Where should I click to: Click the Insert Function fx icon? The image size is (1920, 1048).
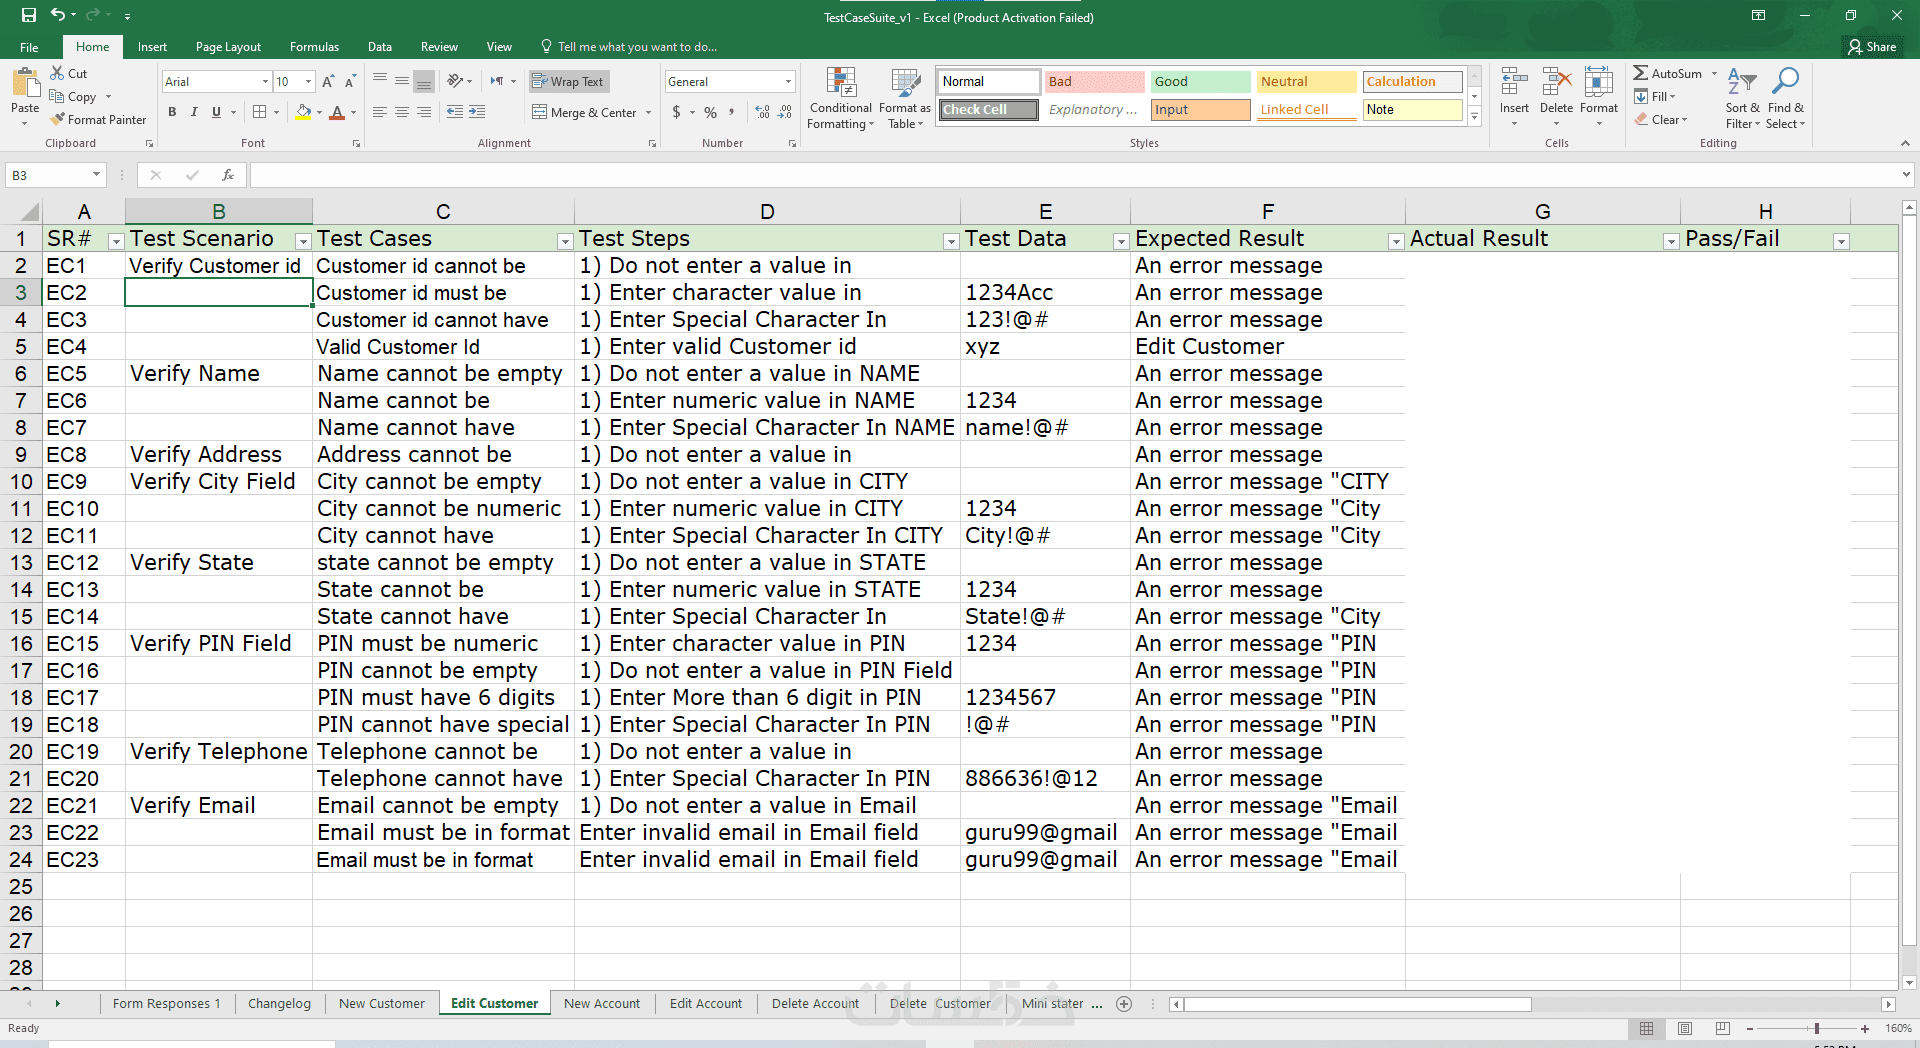(228, 175)
